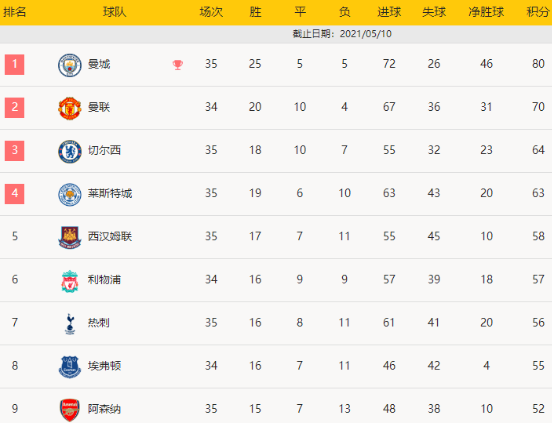Click the Manchester United club crest

coord(70,108)
